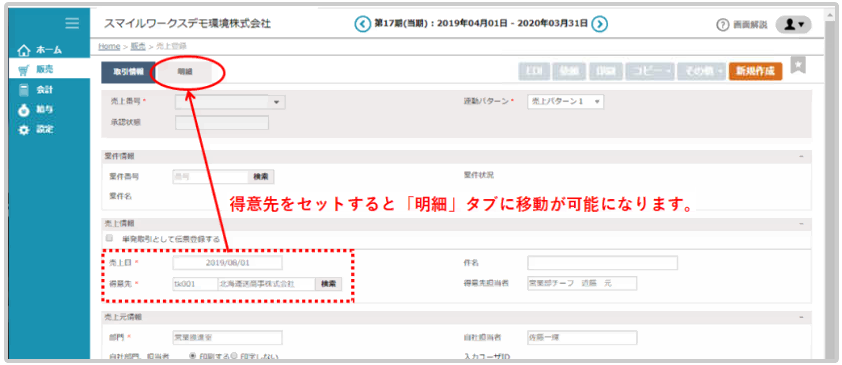This screenshot has width=842, height=365.
Task: Open 販売 in the sidebar
Action: [35, 70]
